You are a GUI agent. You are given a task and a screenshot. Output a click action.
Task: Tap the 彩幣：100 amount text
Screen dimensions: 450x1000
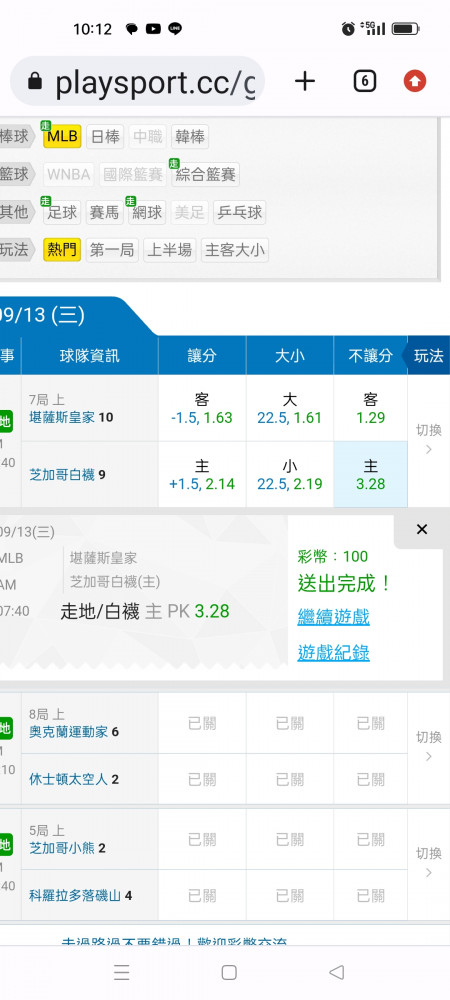pyautogui.click(x=333, y=556)
